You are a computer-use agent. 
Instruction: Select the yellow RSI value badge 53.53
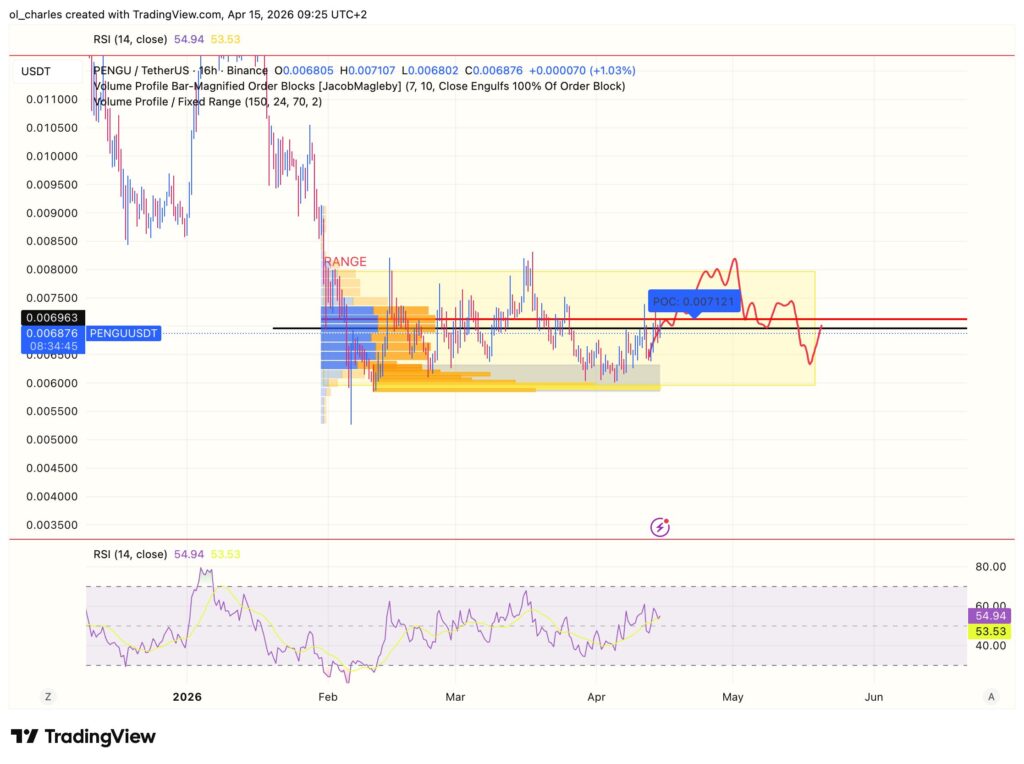click(x=987, y=633)
